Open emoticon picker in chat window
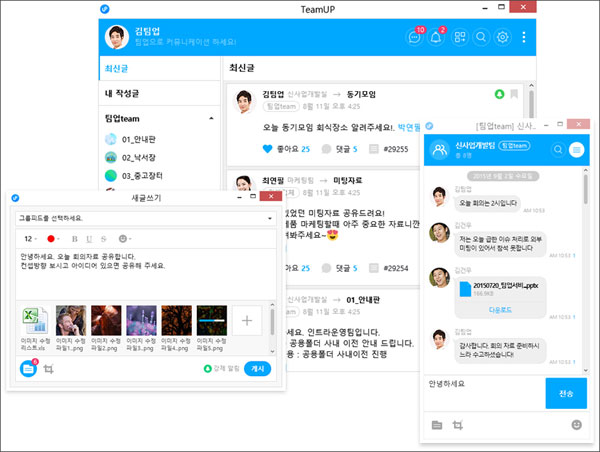Image resolution: width=600 pixels, height=452 pixels. (x=576, y=424)
